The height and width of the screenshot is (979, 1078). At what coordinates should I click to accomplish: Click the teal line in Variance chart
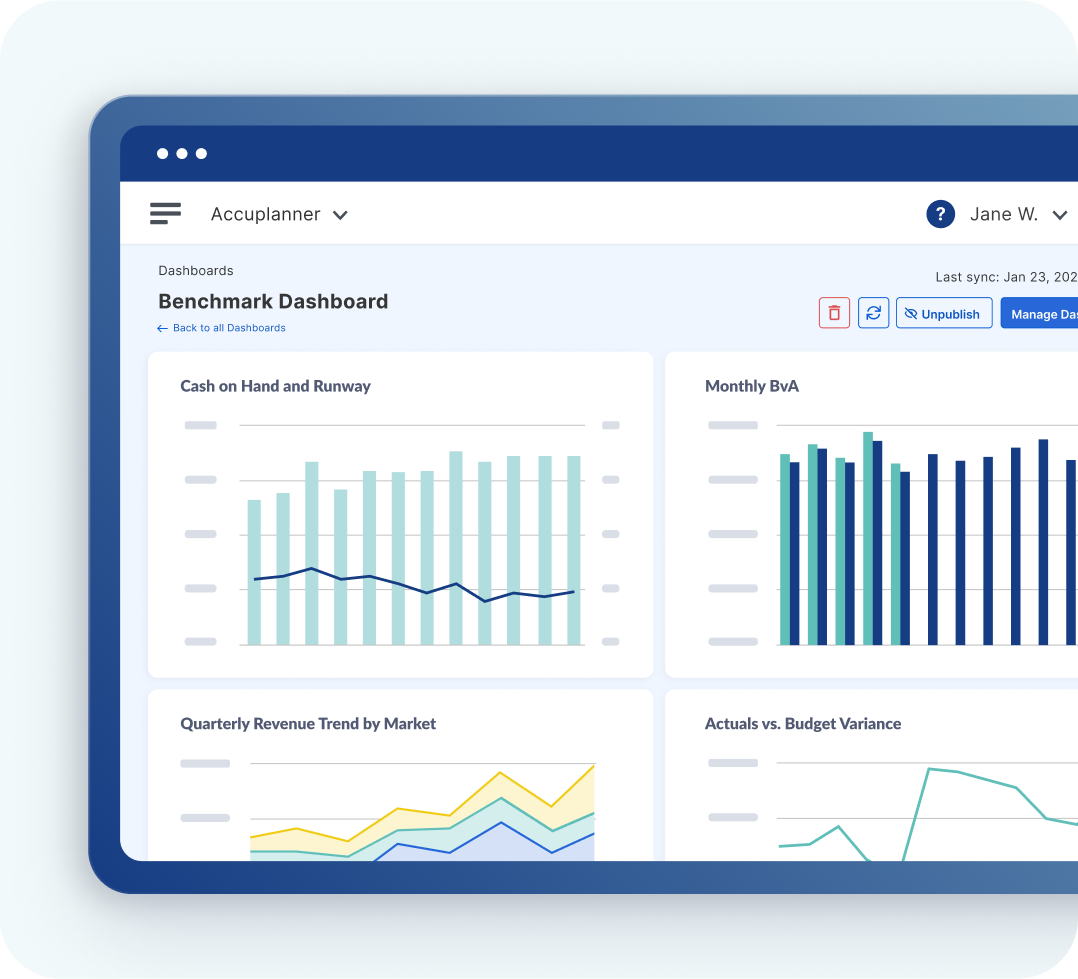coord(929,769)
